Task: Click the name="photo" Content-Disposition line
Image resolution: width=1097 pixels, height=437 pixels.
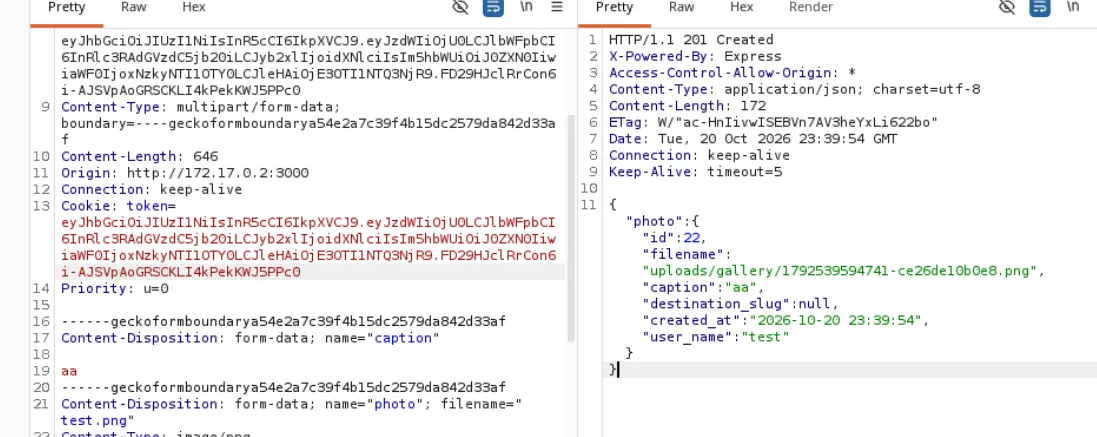Action: [x=292, y=404]
